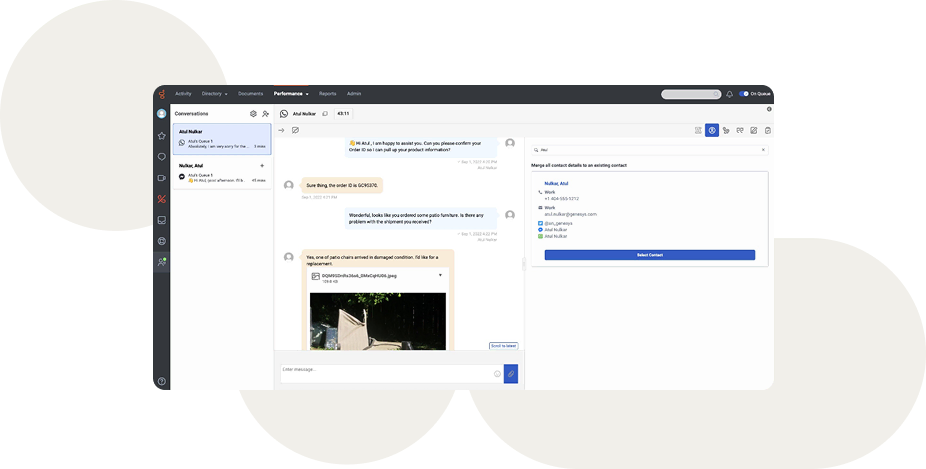Go to the Admin menu

354,93
